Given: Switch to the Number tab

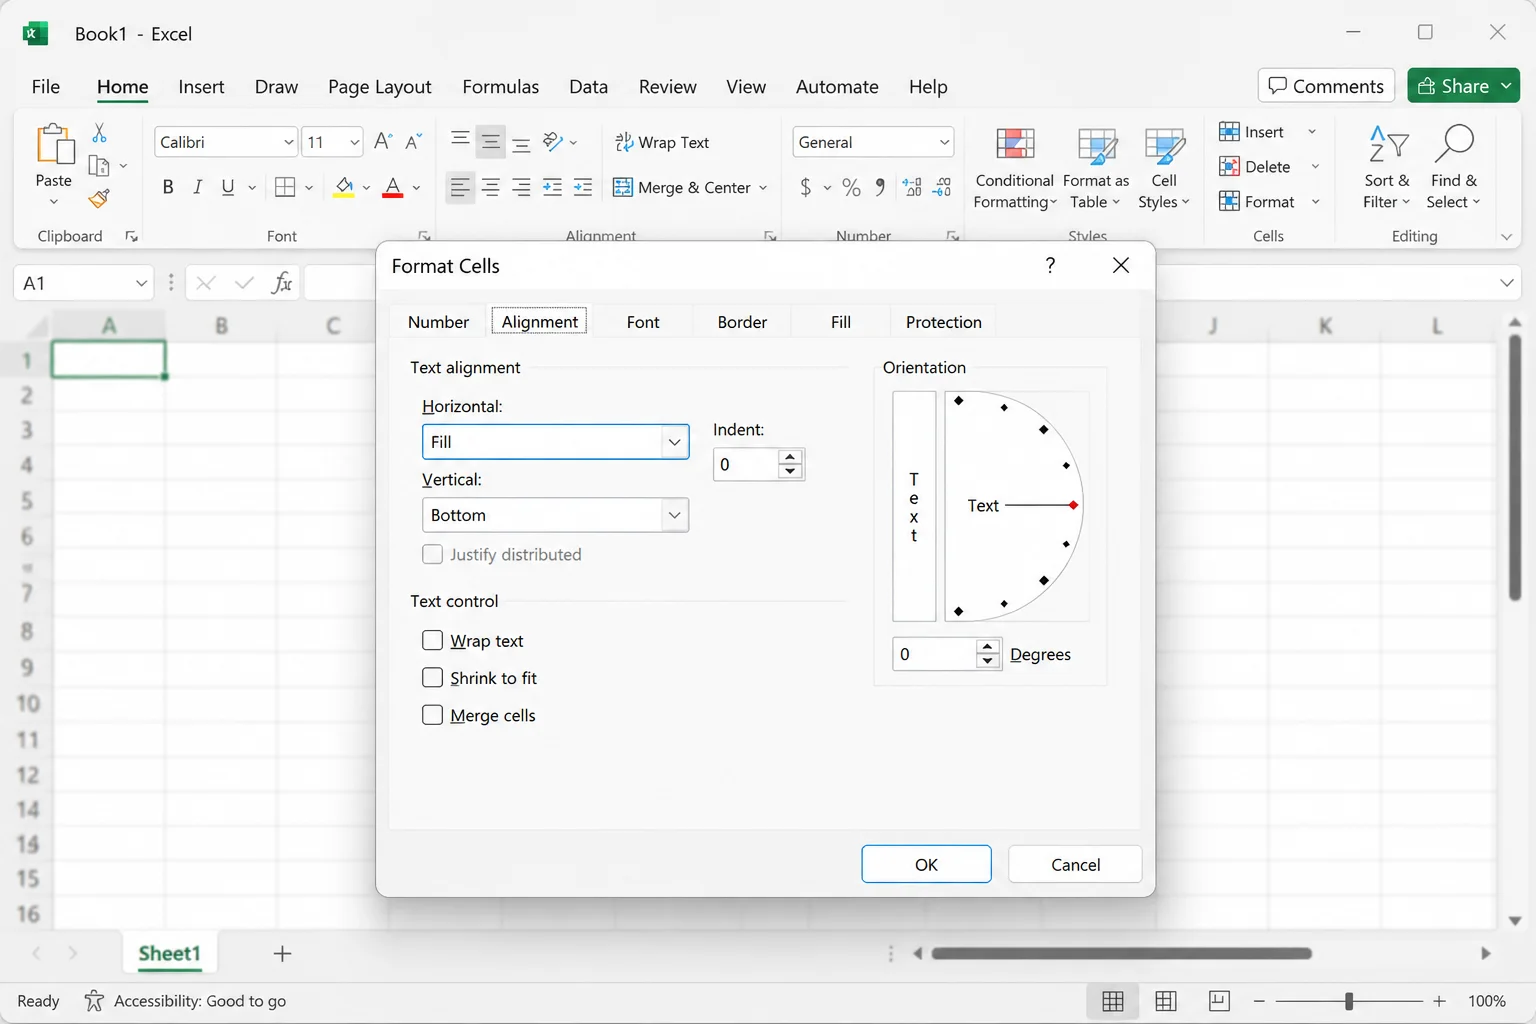Looking at the screenshot, I should pos(438,322).
